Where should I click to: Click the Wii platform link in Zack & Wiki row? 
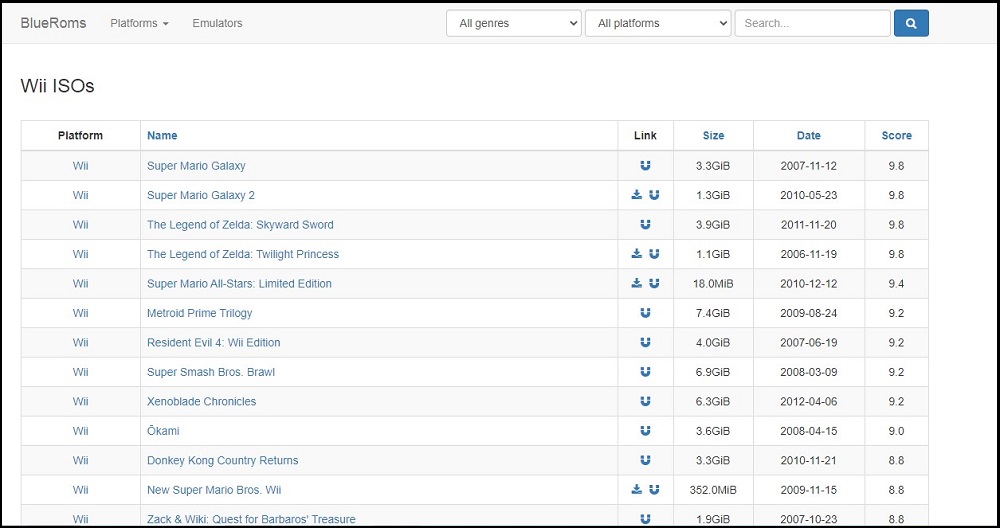click(80, 519)
